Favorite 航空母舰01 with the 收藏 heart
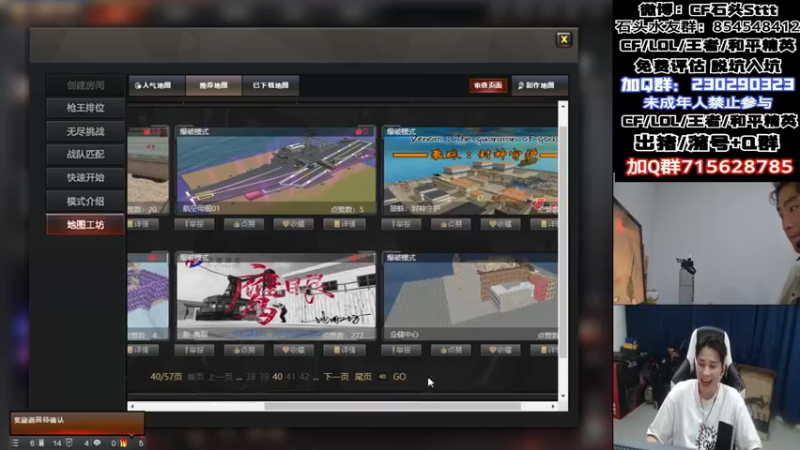Viewport: 800px width, 450px height. coord(293,224)
